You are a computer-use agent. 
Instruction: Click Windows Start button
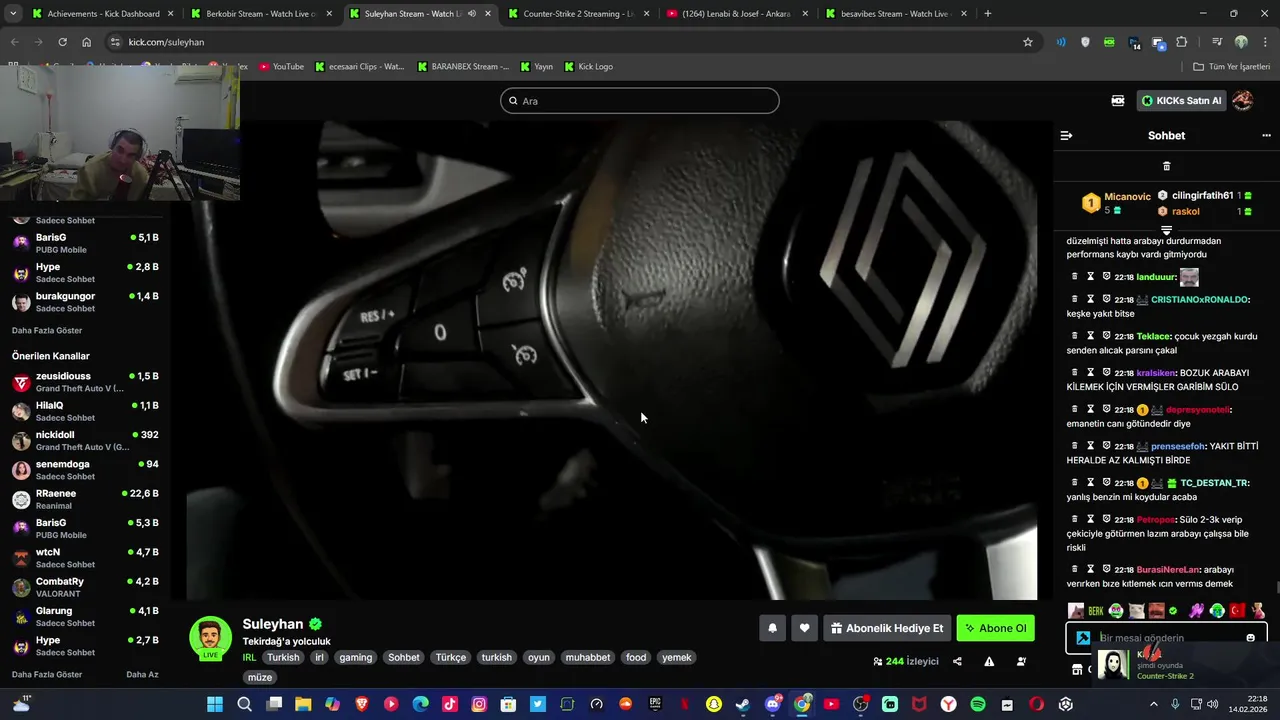point(215,704)
